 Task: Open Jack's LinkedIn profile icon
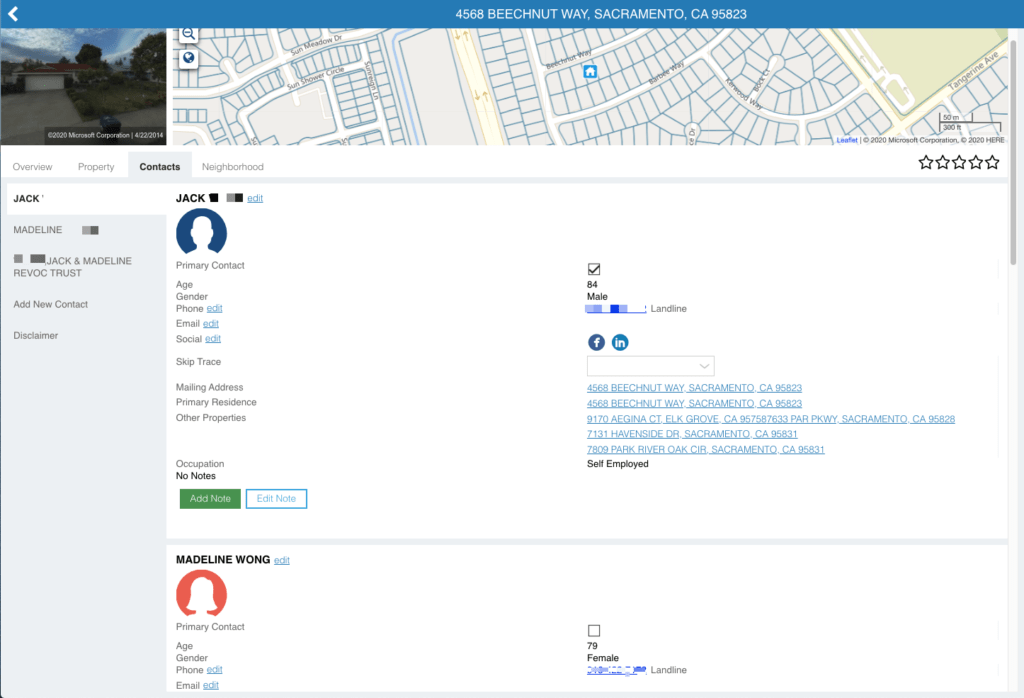(619, 342)
